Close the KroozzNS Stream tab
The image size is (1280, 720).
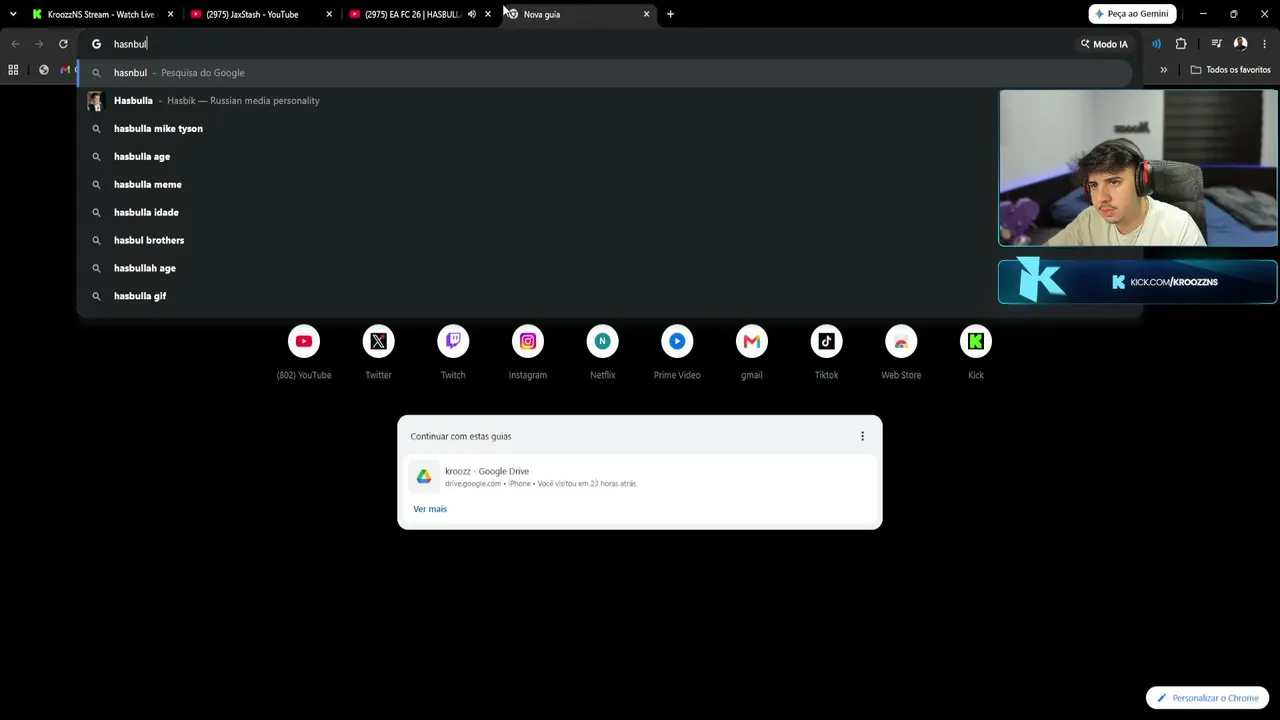[170, 14]
